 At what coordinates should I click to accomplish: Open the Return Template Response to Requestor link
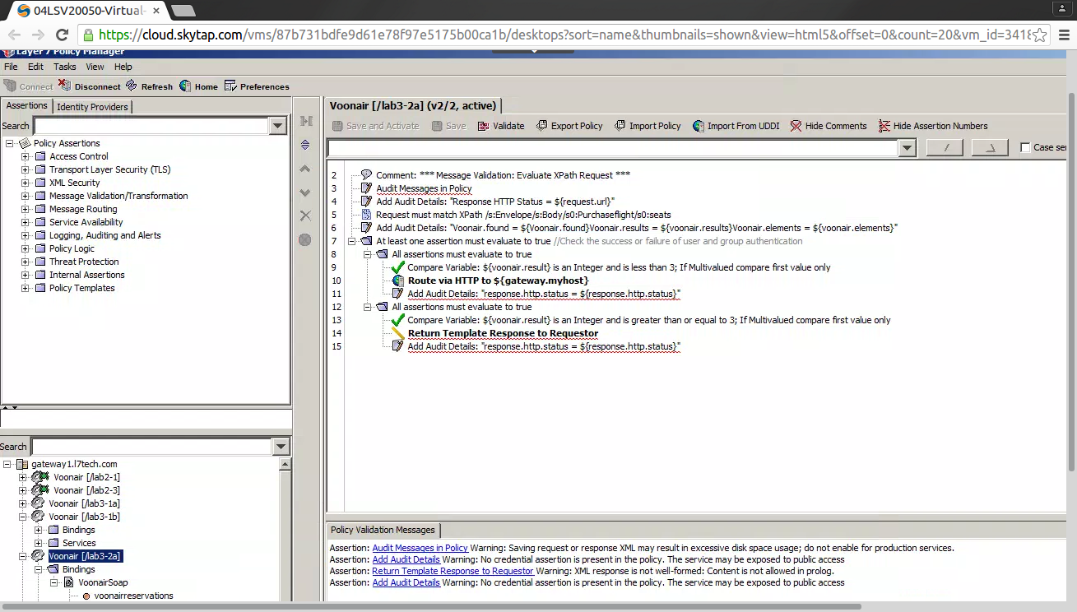tap(453, 571)
